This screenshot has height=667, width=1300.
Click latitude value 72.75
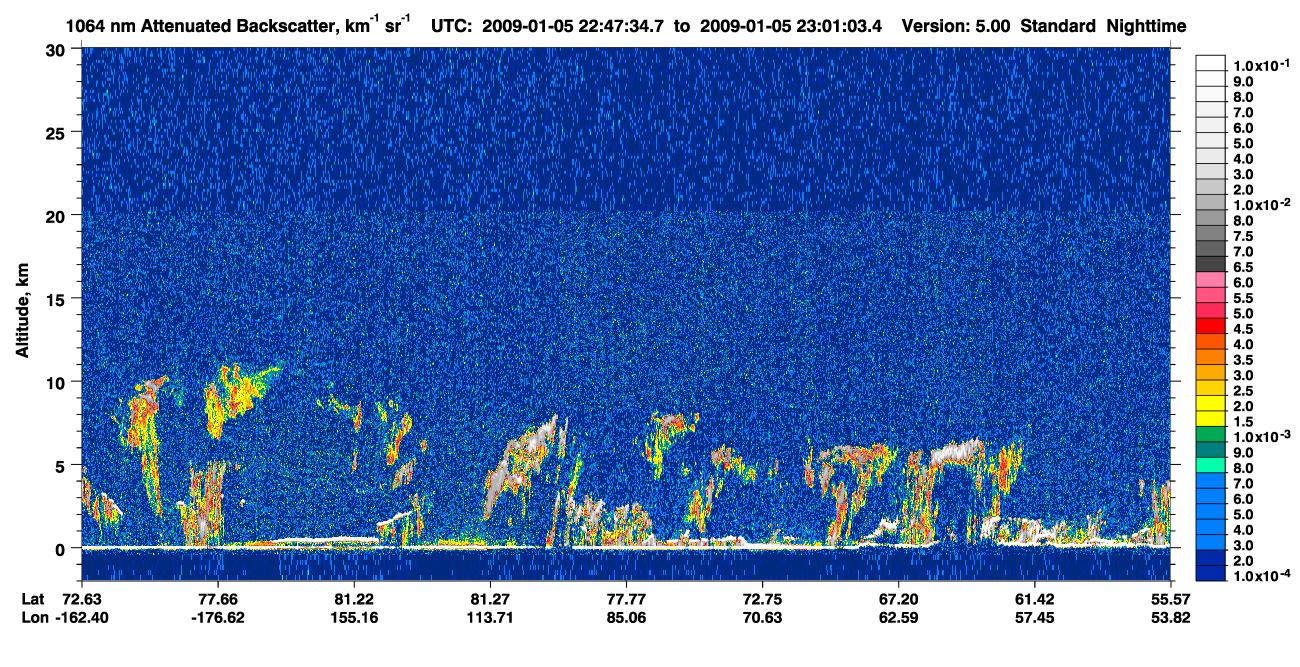point(762,598)
